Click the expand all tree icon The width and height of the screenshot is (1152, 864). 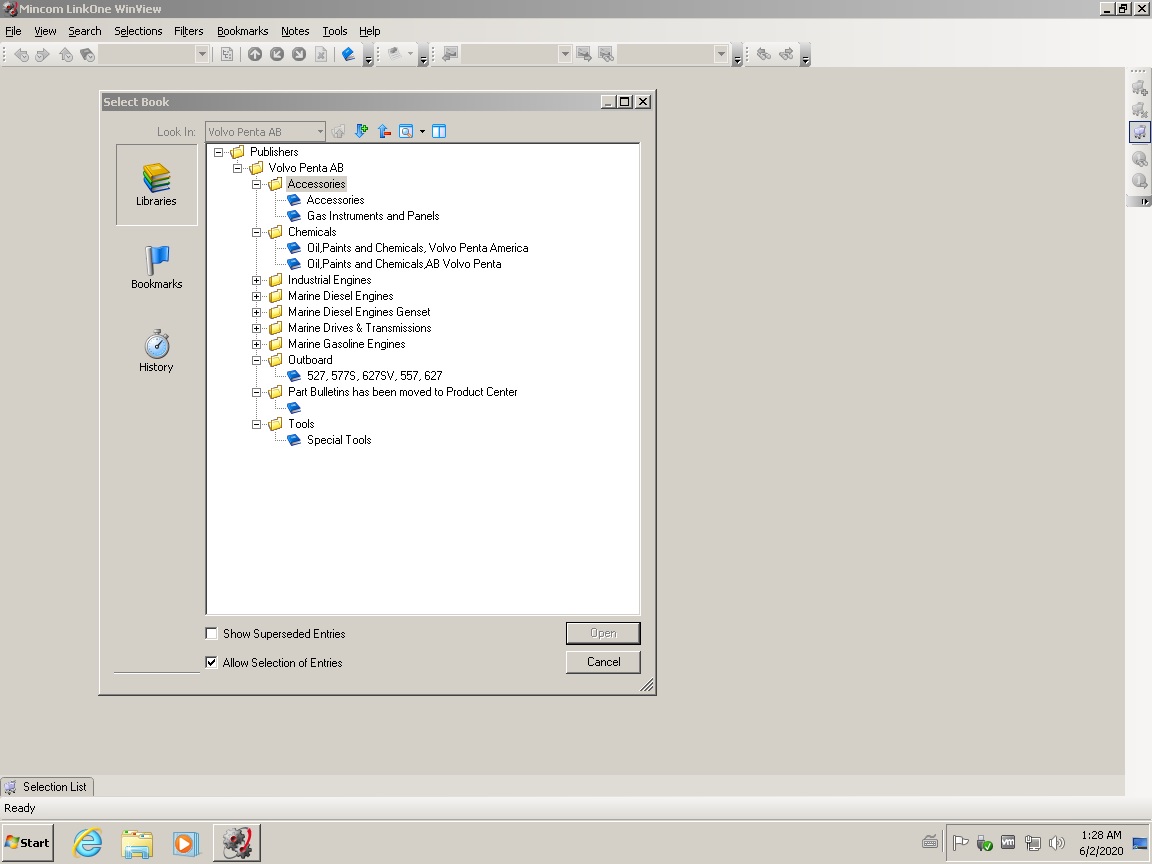361,131
